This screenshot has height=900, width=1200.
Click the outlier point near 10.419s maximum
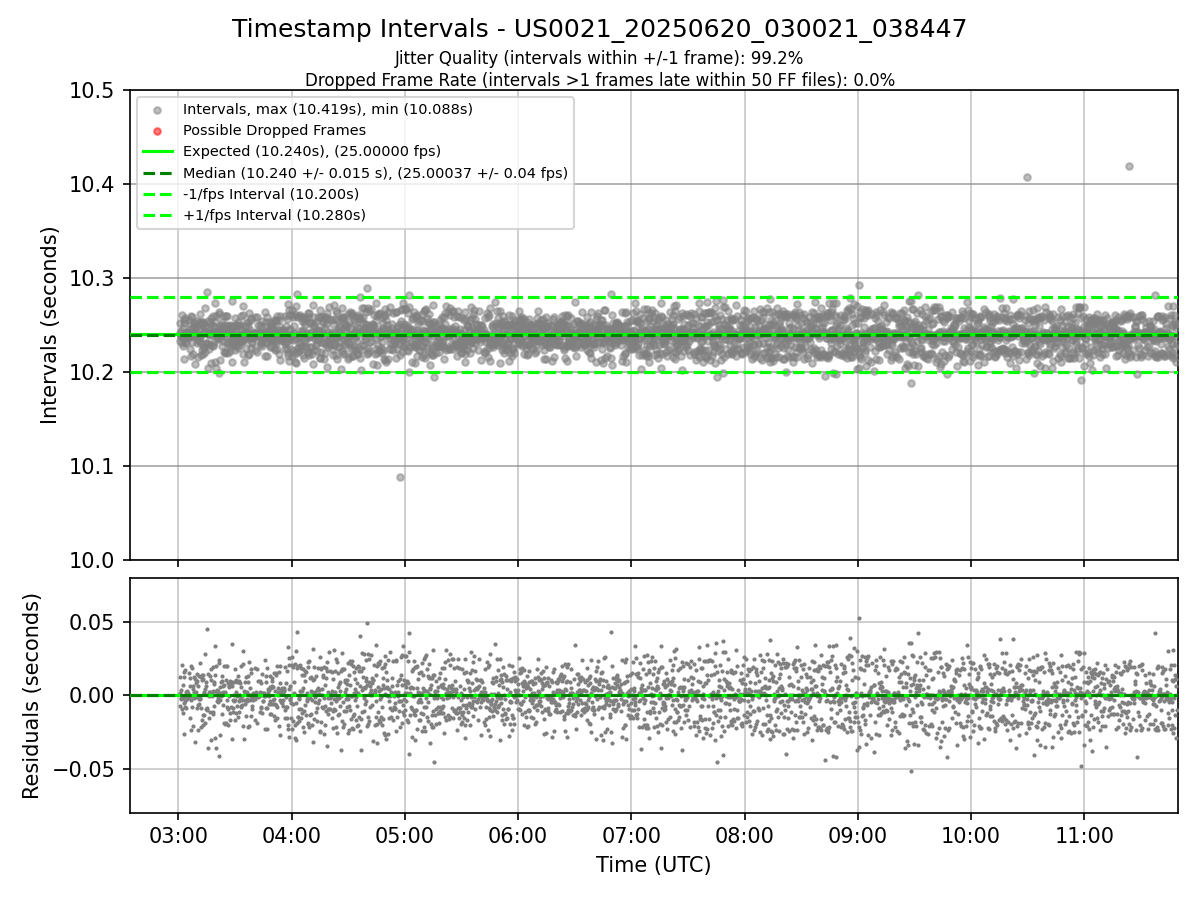point(1129,166)
